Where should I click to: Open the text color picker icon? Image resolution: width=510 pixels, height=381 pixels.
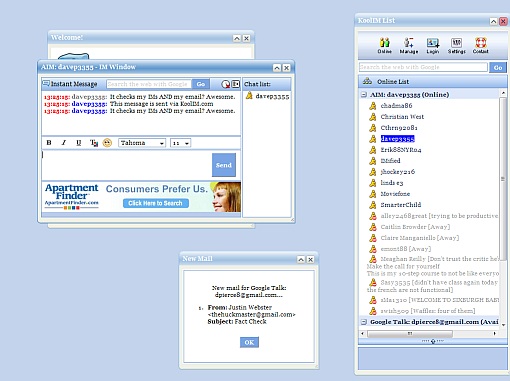point(94,143)
